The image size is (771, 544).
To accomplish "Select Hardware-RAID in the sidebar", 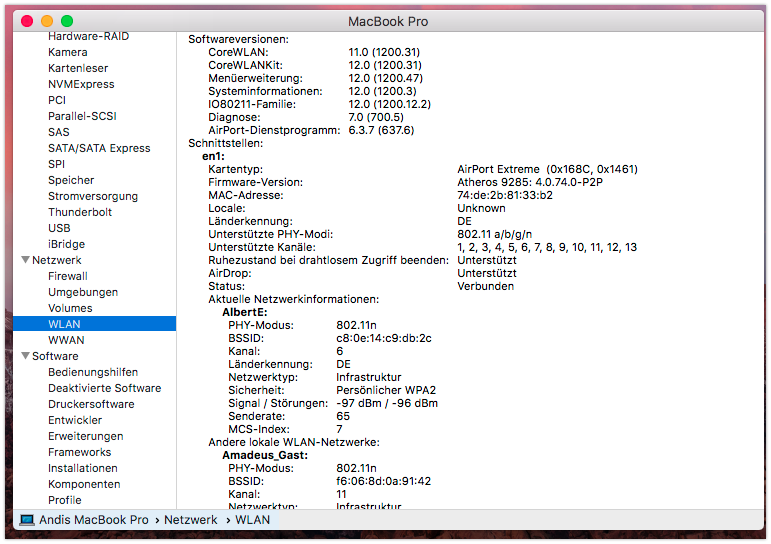I will point(89,36).
